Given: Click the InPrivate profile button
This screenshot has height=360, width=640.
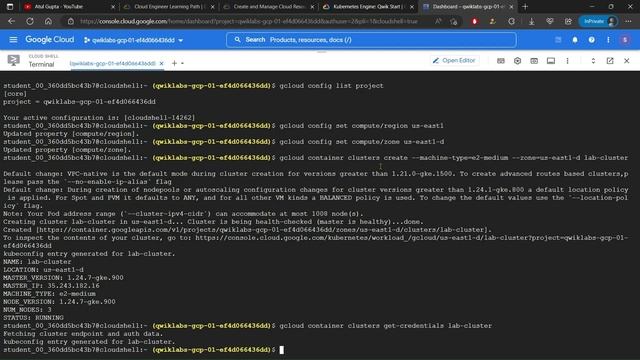Looking at the screenshot, I should [x=599, y=21].
